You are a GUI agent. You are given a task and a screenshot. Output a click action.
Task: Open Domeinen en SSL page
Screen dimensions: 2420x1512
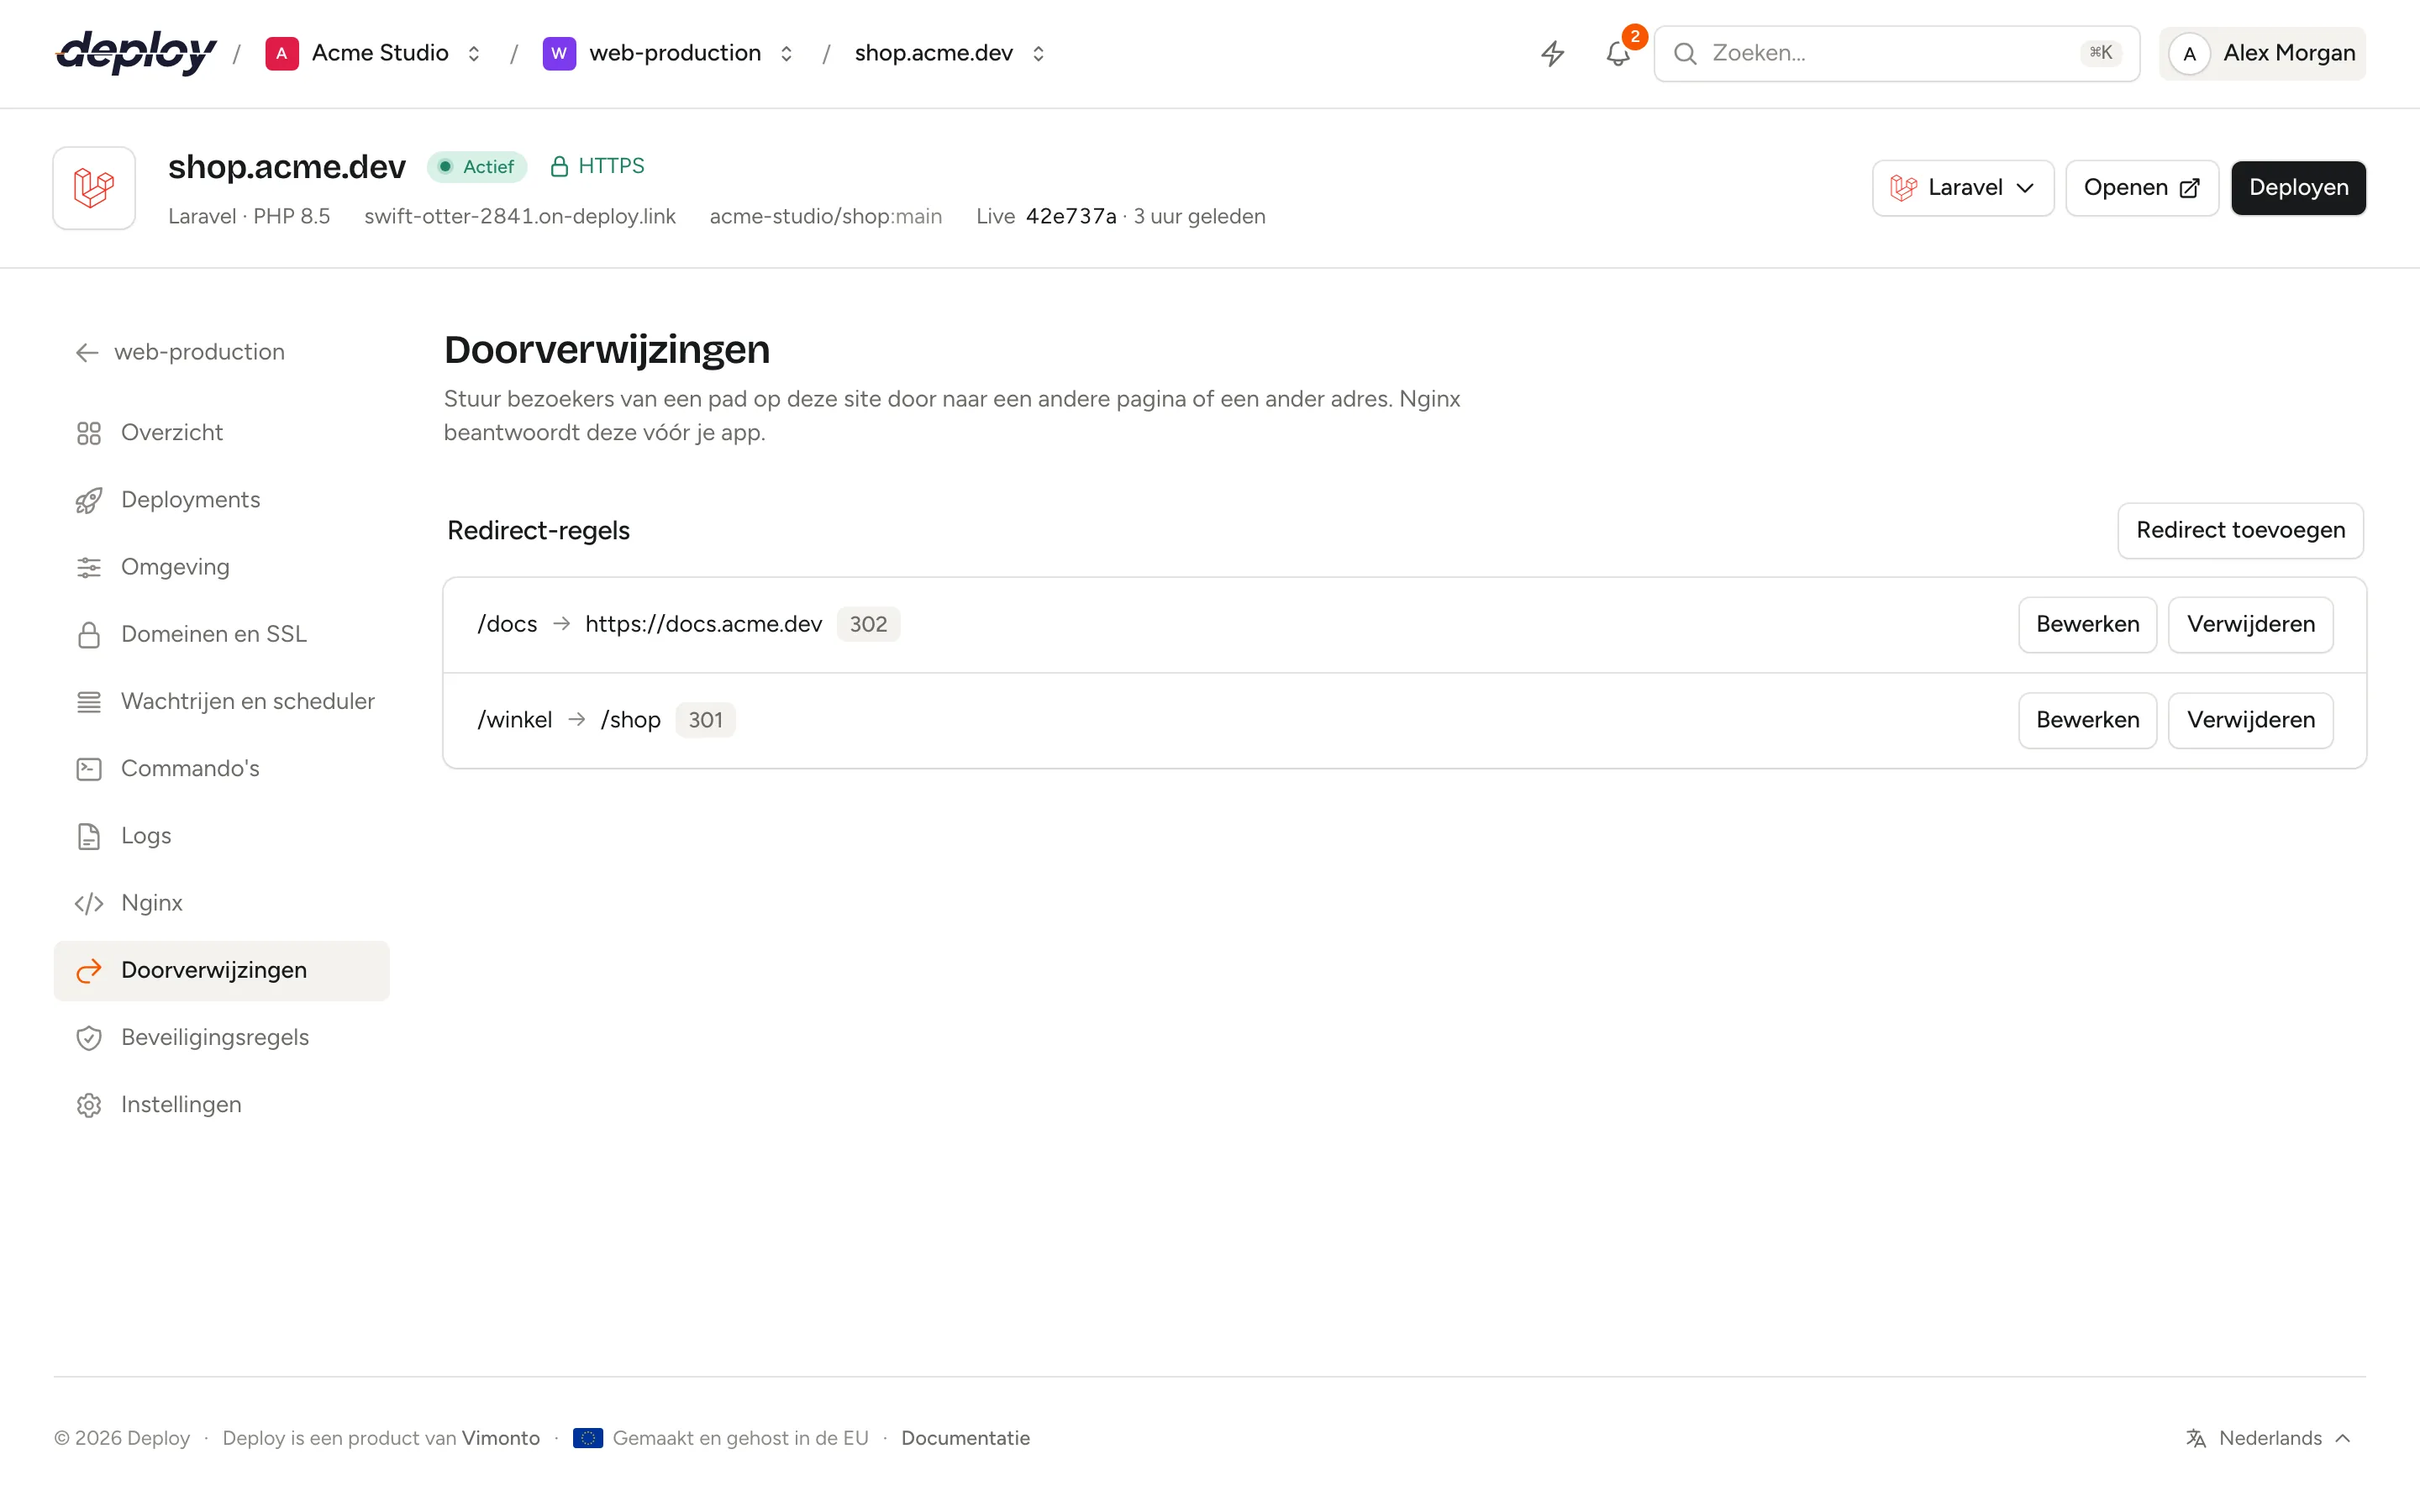click(222, 634)
